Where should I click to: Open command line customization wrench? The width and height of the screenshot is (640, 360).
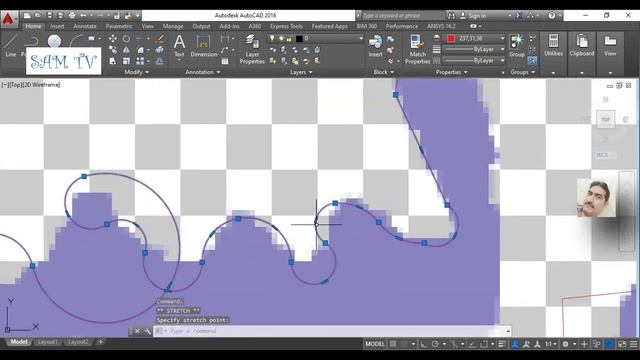147,331
